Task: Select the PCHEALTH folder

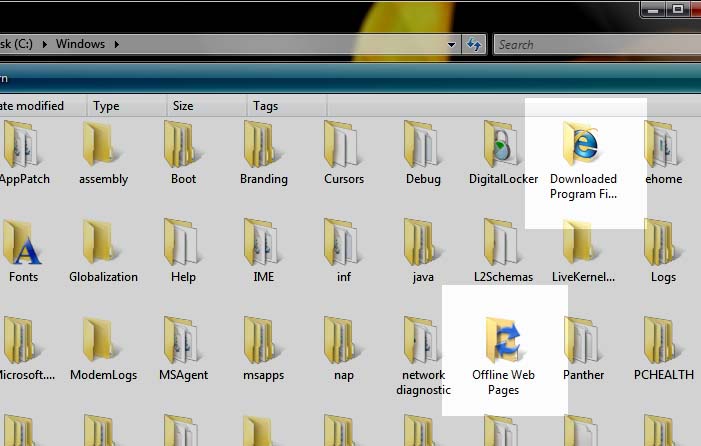Action: 663,349
